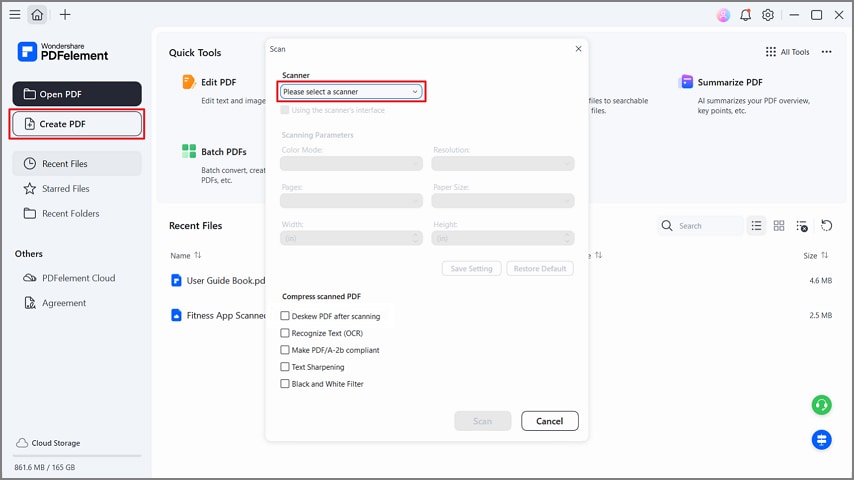Enable Recognize Text (OCR)
Viewport: 854px width, 480px height.
pyautogui.click(x=284, y=332)
